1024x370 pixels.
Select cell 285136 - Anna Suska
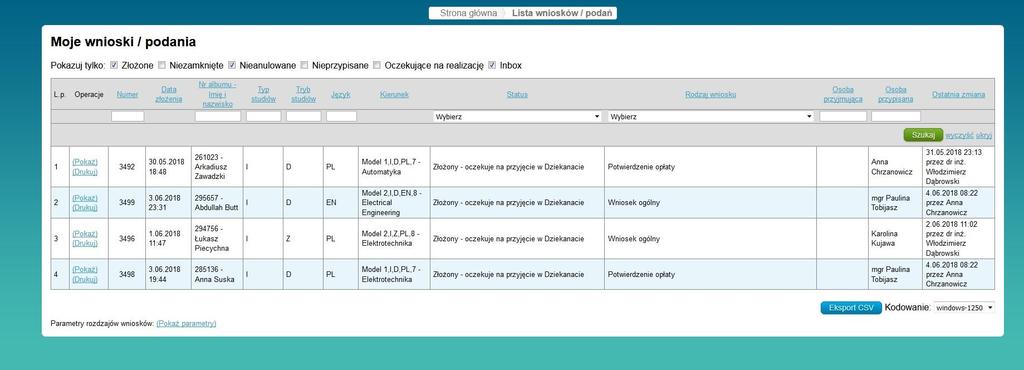point(217,274)
